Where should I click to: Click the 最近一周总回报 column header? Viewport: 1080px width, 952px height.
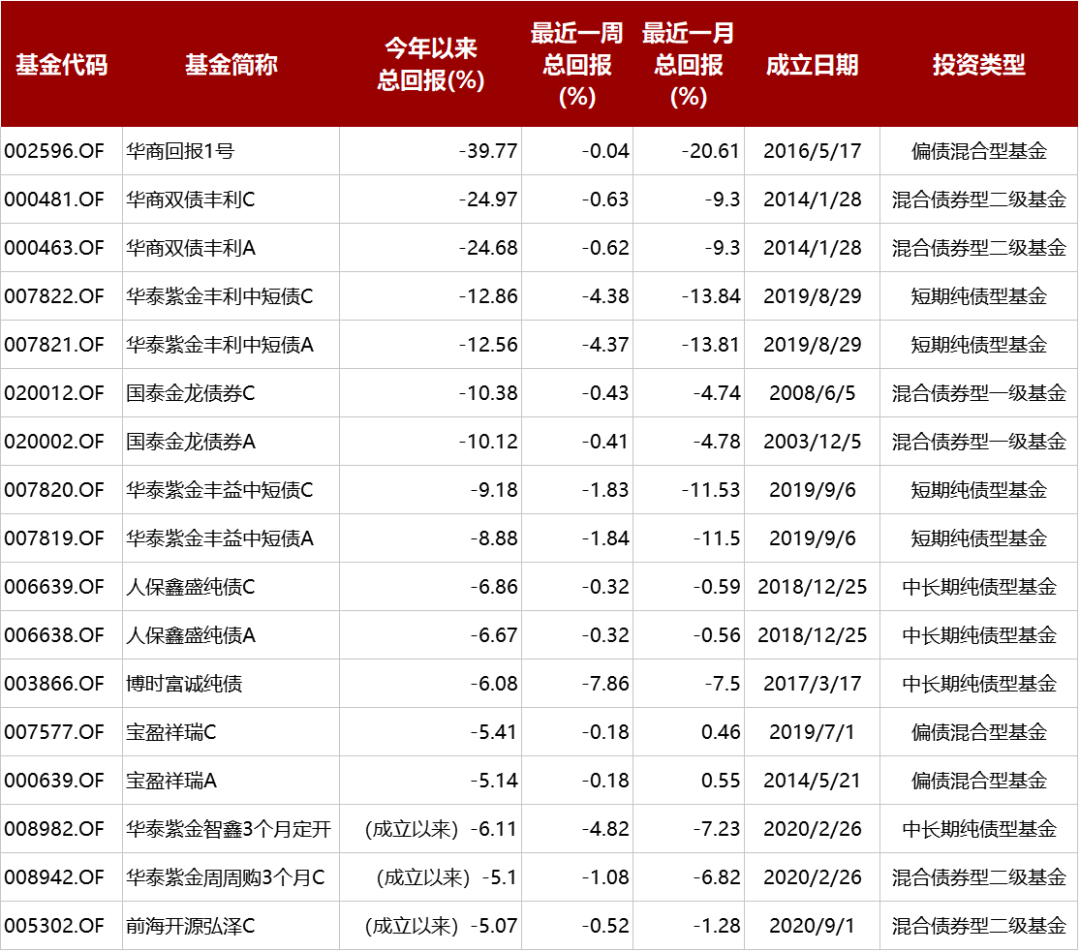(x=577, y=65)
